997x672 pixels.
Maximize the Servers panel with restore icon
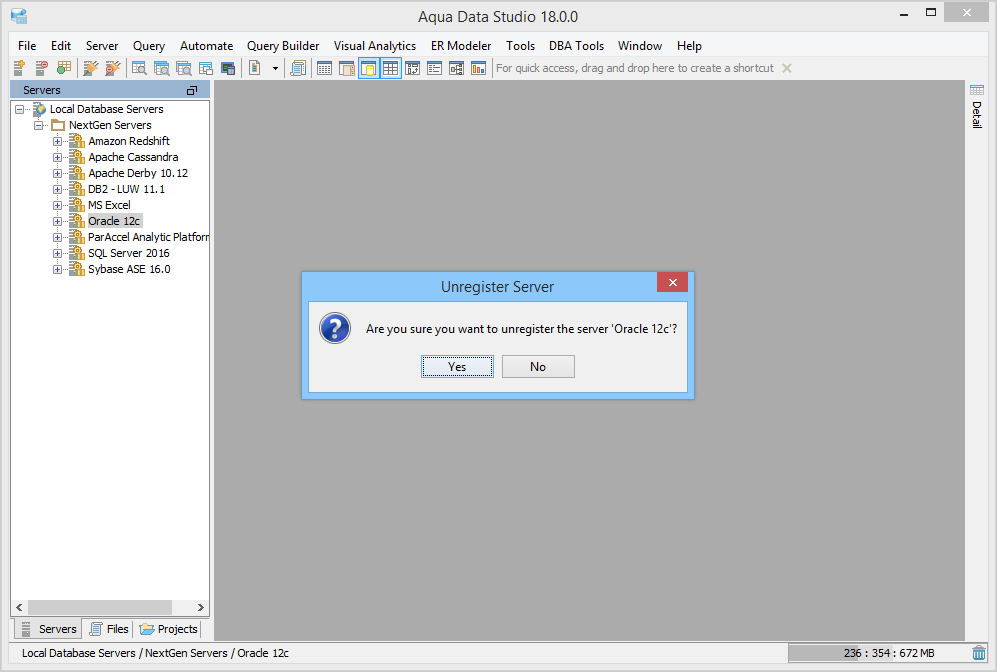coord(191,91)
